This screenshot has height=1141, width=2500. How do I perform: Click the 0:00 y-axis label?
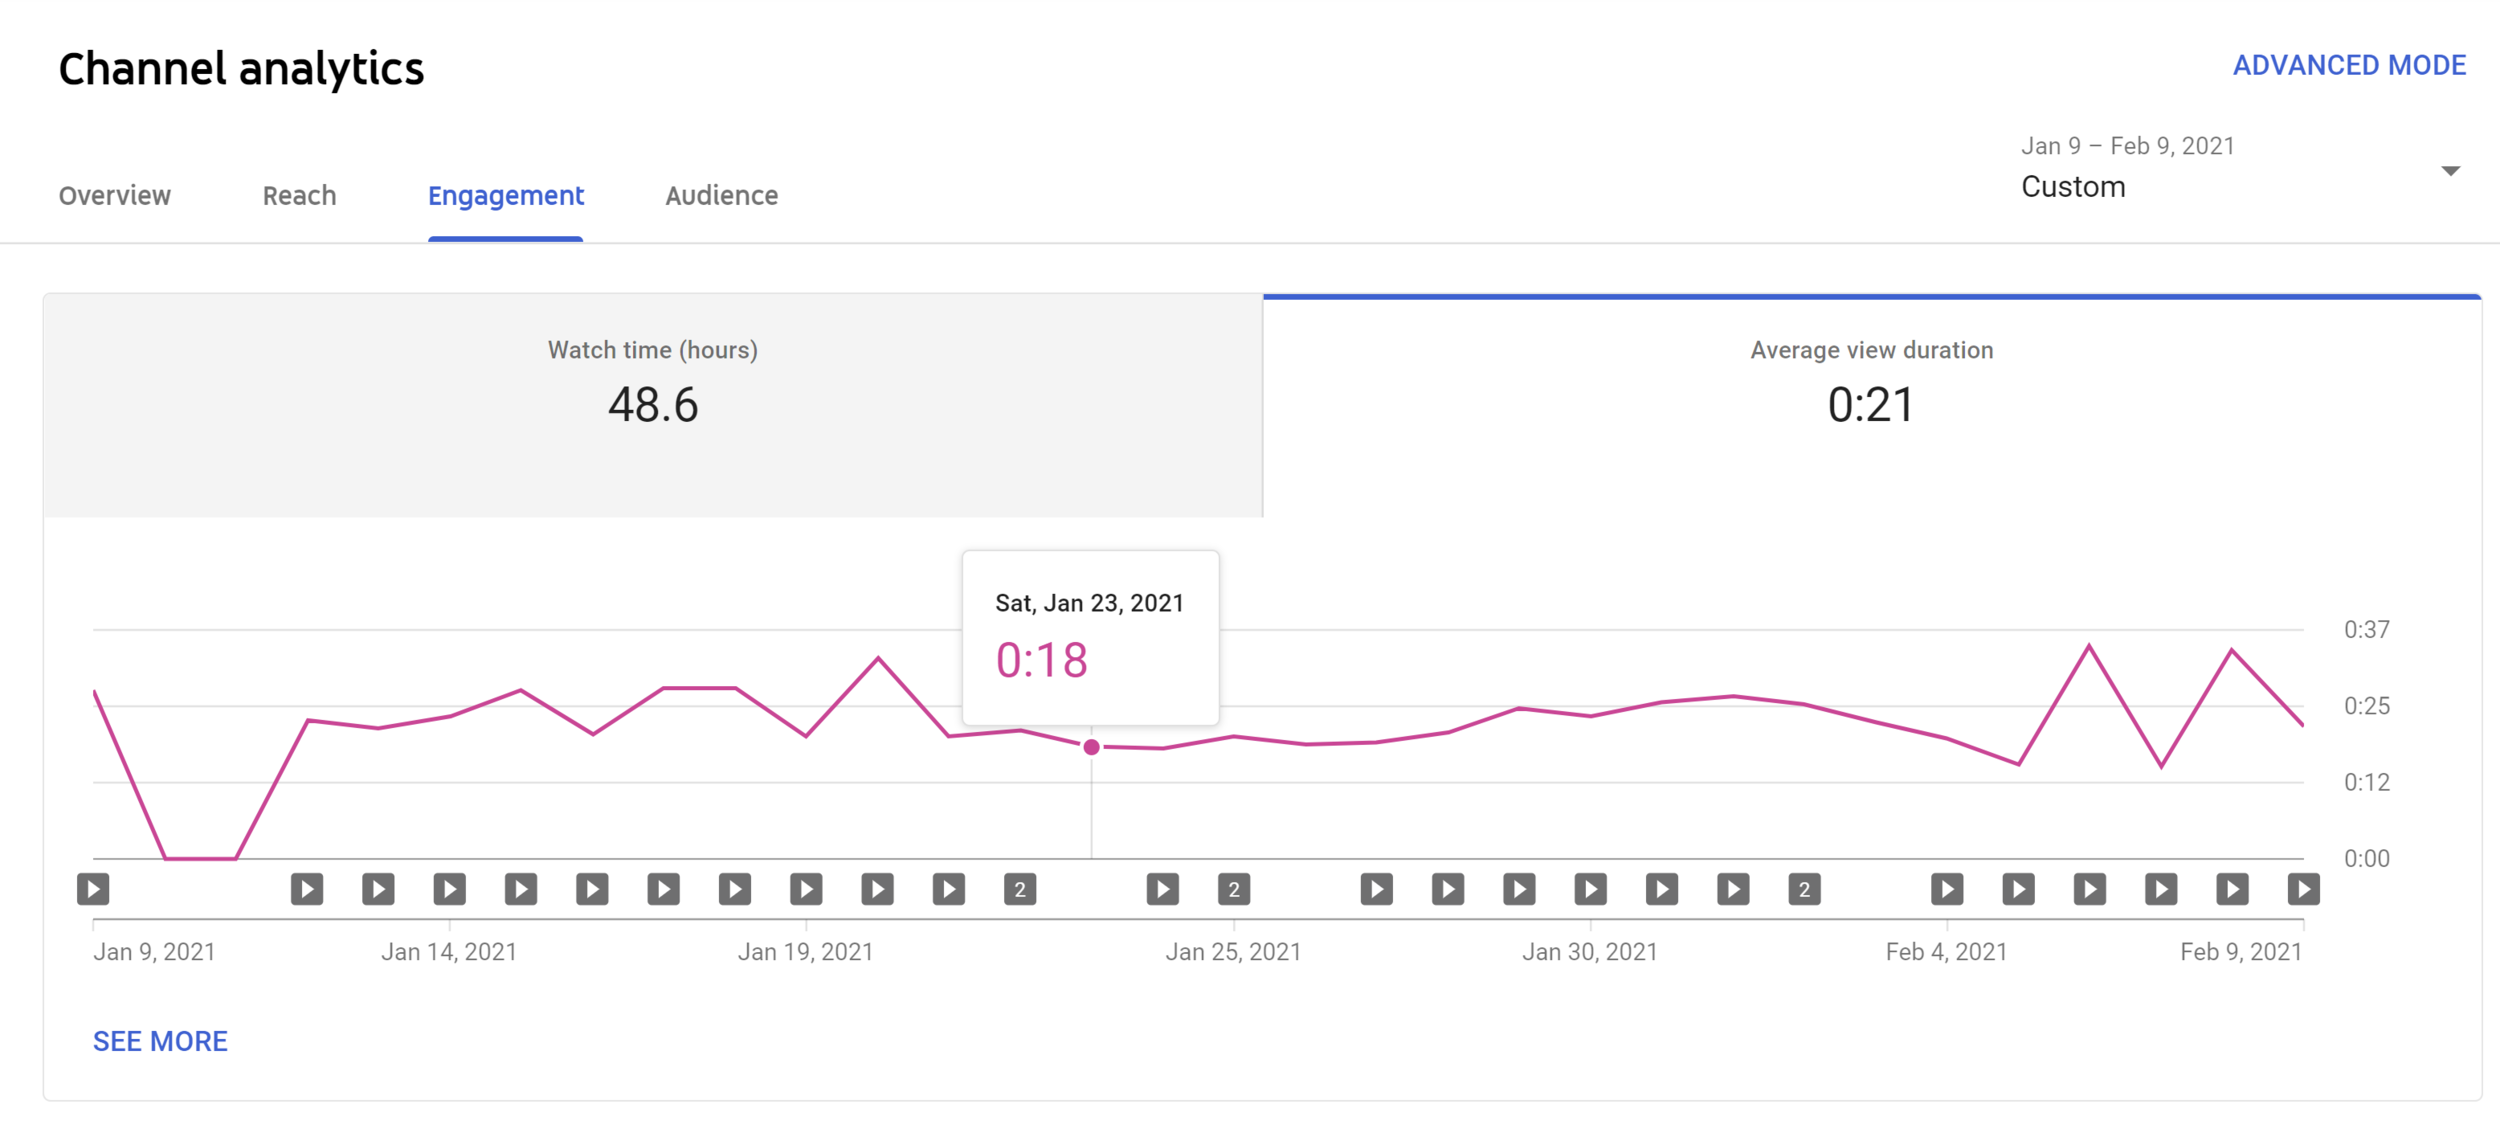pos(2367,858)
